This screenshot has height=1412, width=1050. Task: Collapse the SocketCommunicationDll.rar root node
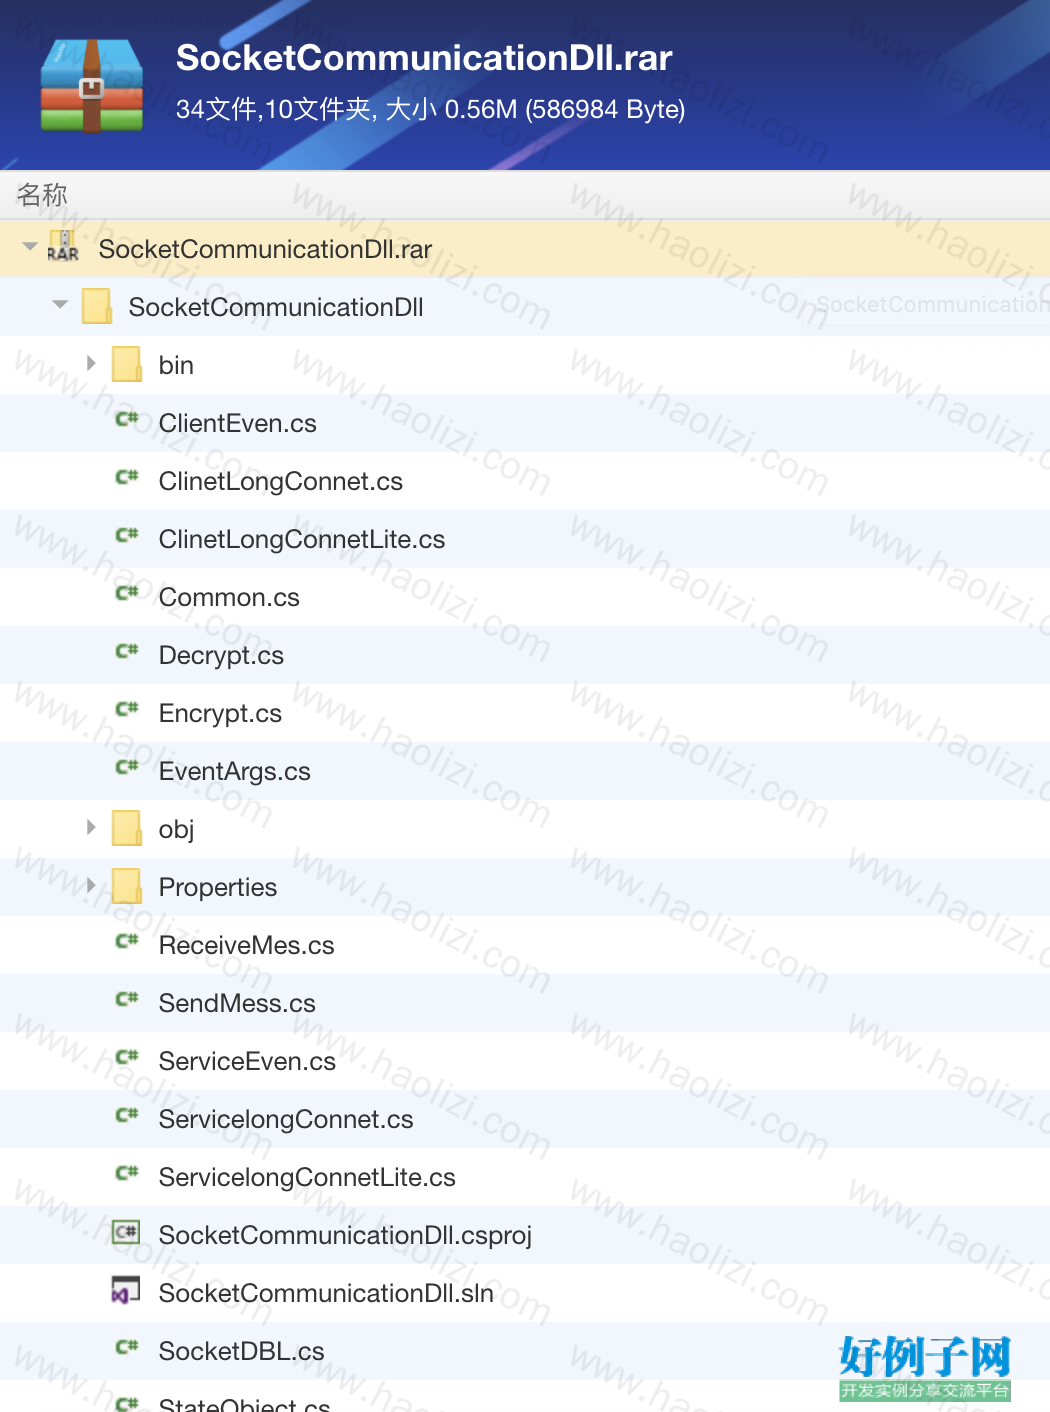click(30, 246)
